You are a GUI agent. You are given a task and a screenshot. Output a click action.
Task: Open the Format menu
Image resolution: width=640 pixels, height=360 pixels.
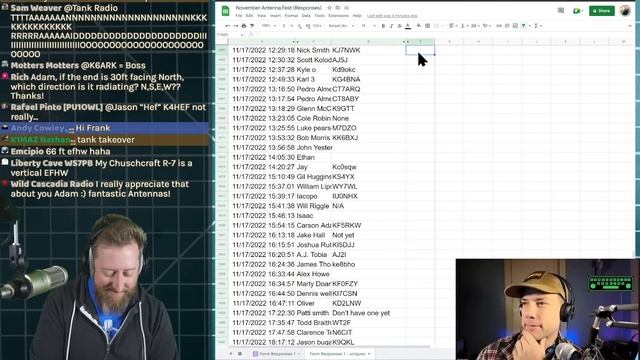291,16
